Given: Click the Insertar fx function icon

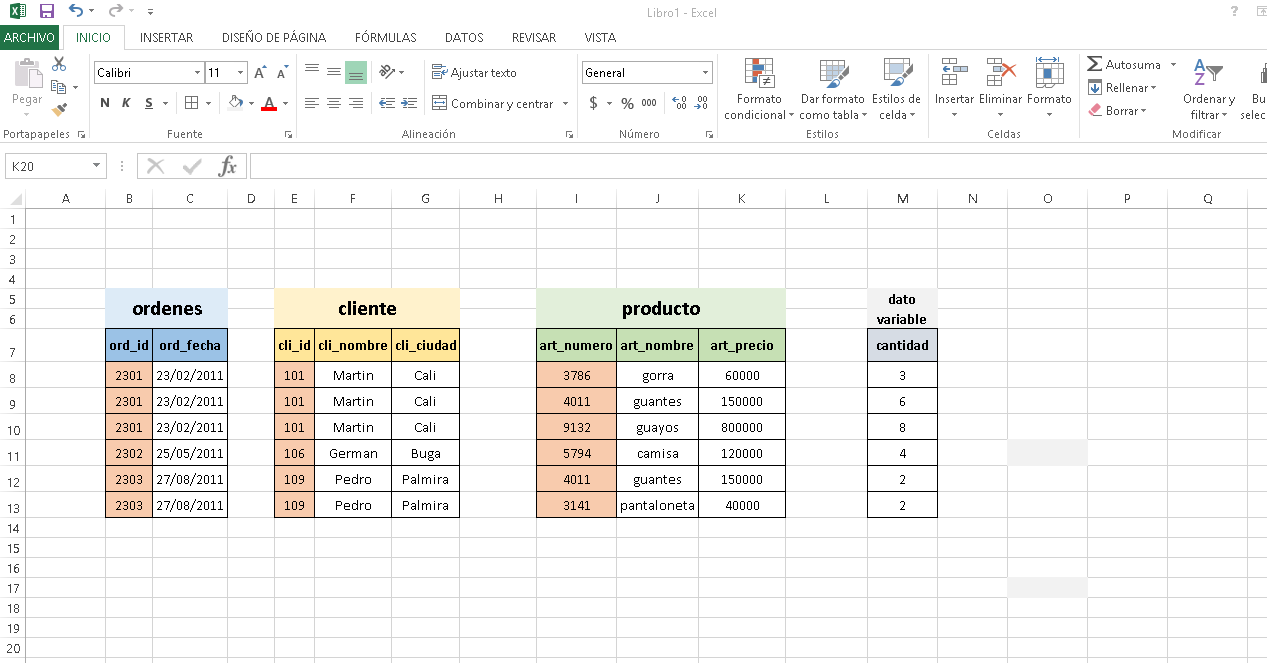Looking at the screenshot, I should coord(229,165).
